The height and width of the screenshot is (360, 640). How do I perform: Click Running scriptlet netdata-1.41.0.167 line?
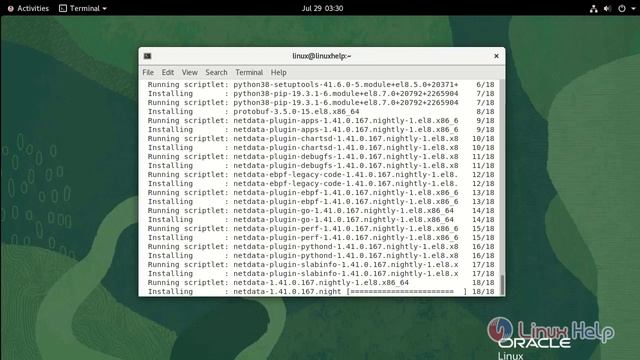pyautogui.click(x=321, y=282)
